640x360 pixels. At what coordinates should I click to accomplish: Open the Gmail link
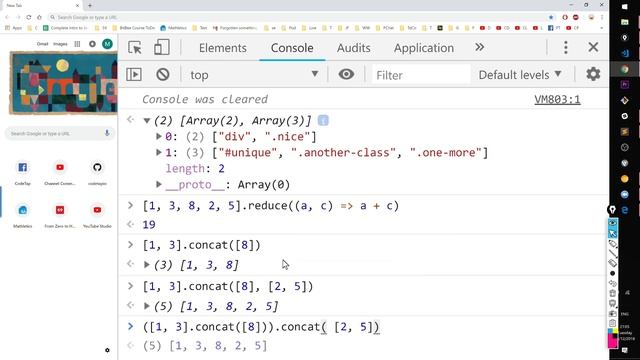[x=42, y=44]
